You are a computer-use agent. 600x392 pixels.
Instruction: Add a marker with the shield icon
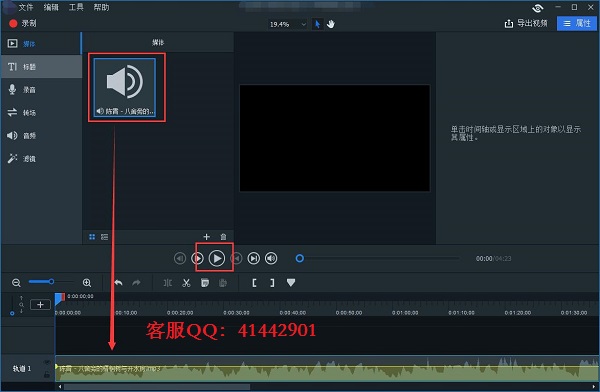(291, 283)
